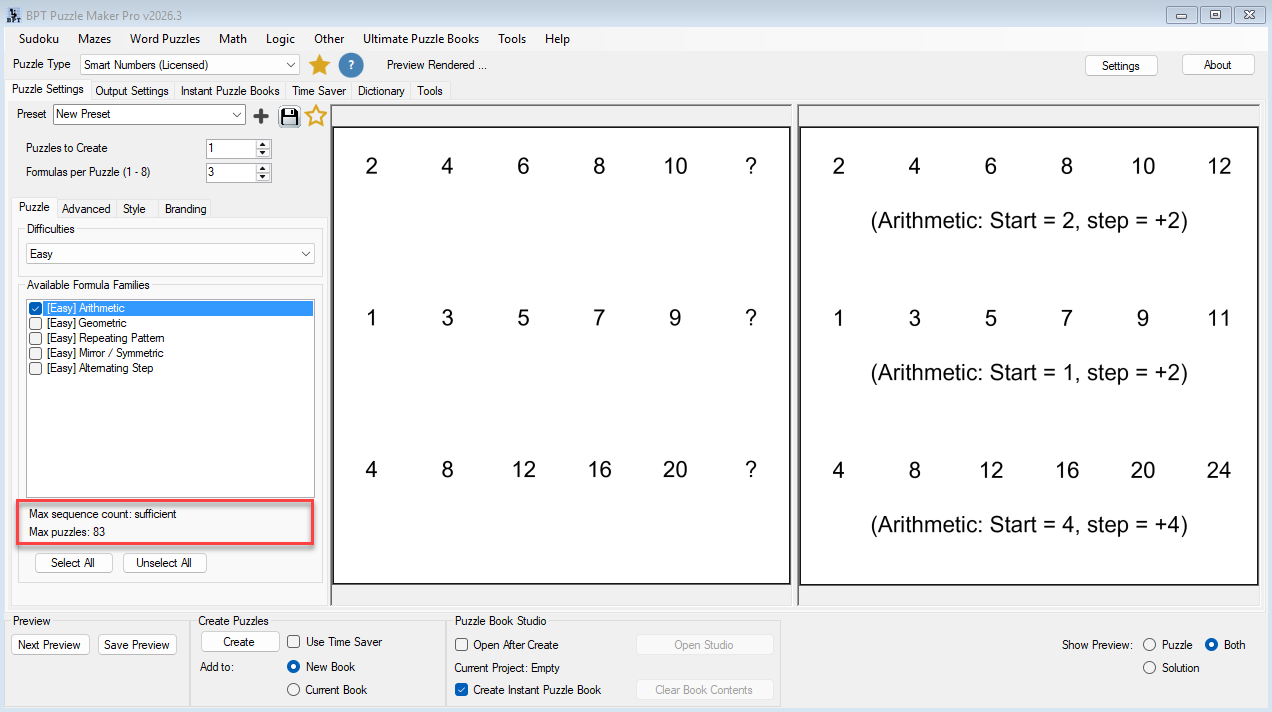Select the New Book radio button

pos(293,667)
